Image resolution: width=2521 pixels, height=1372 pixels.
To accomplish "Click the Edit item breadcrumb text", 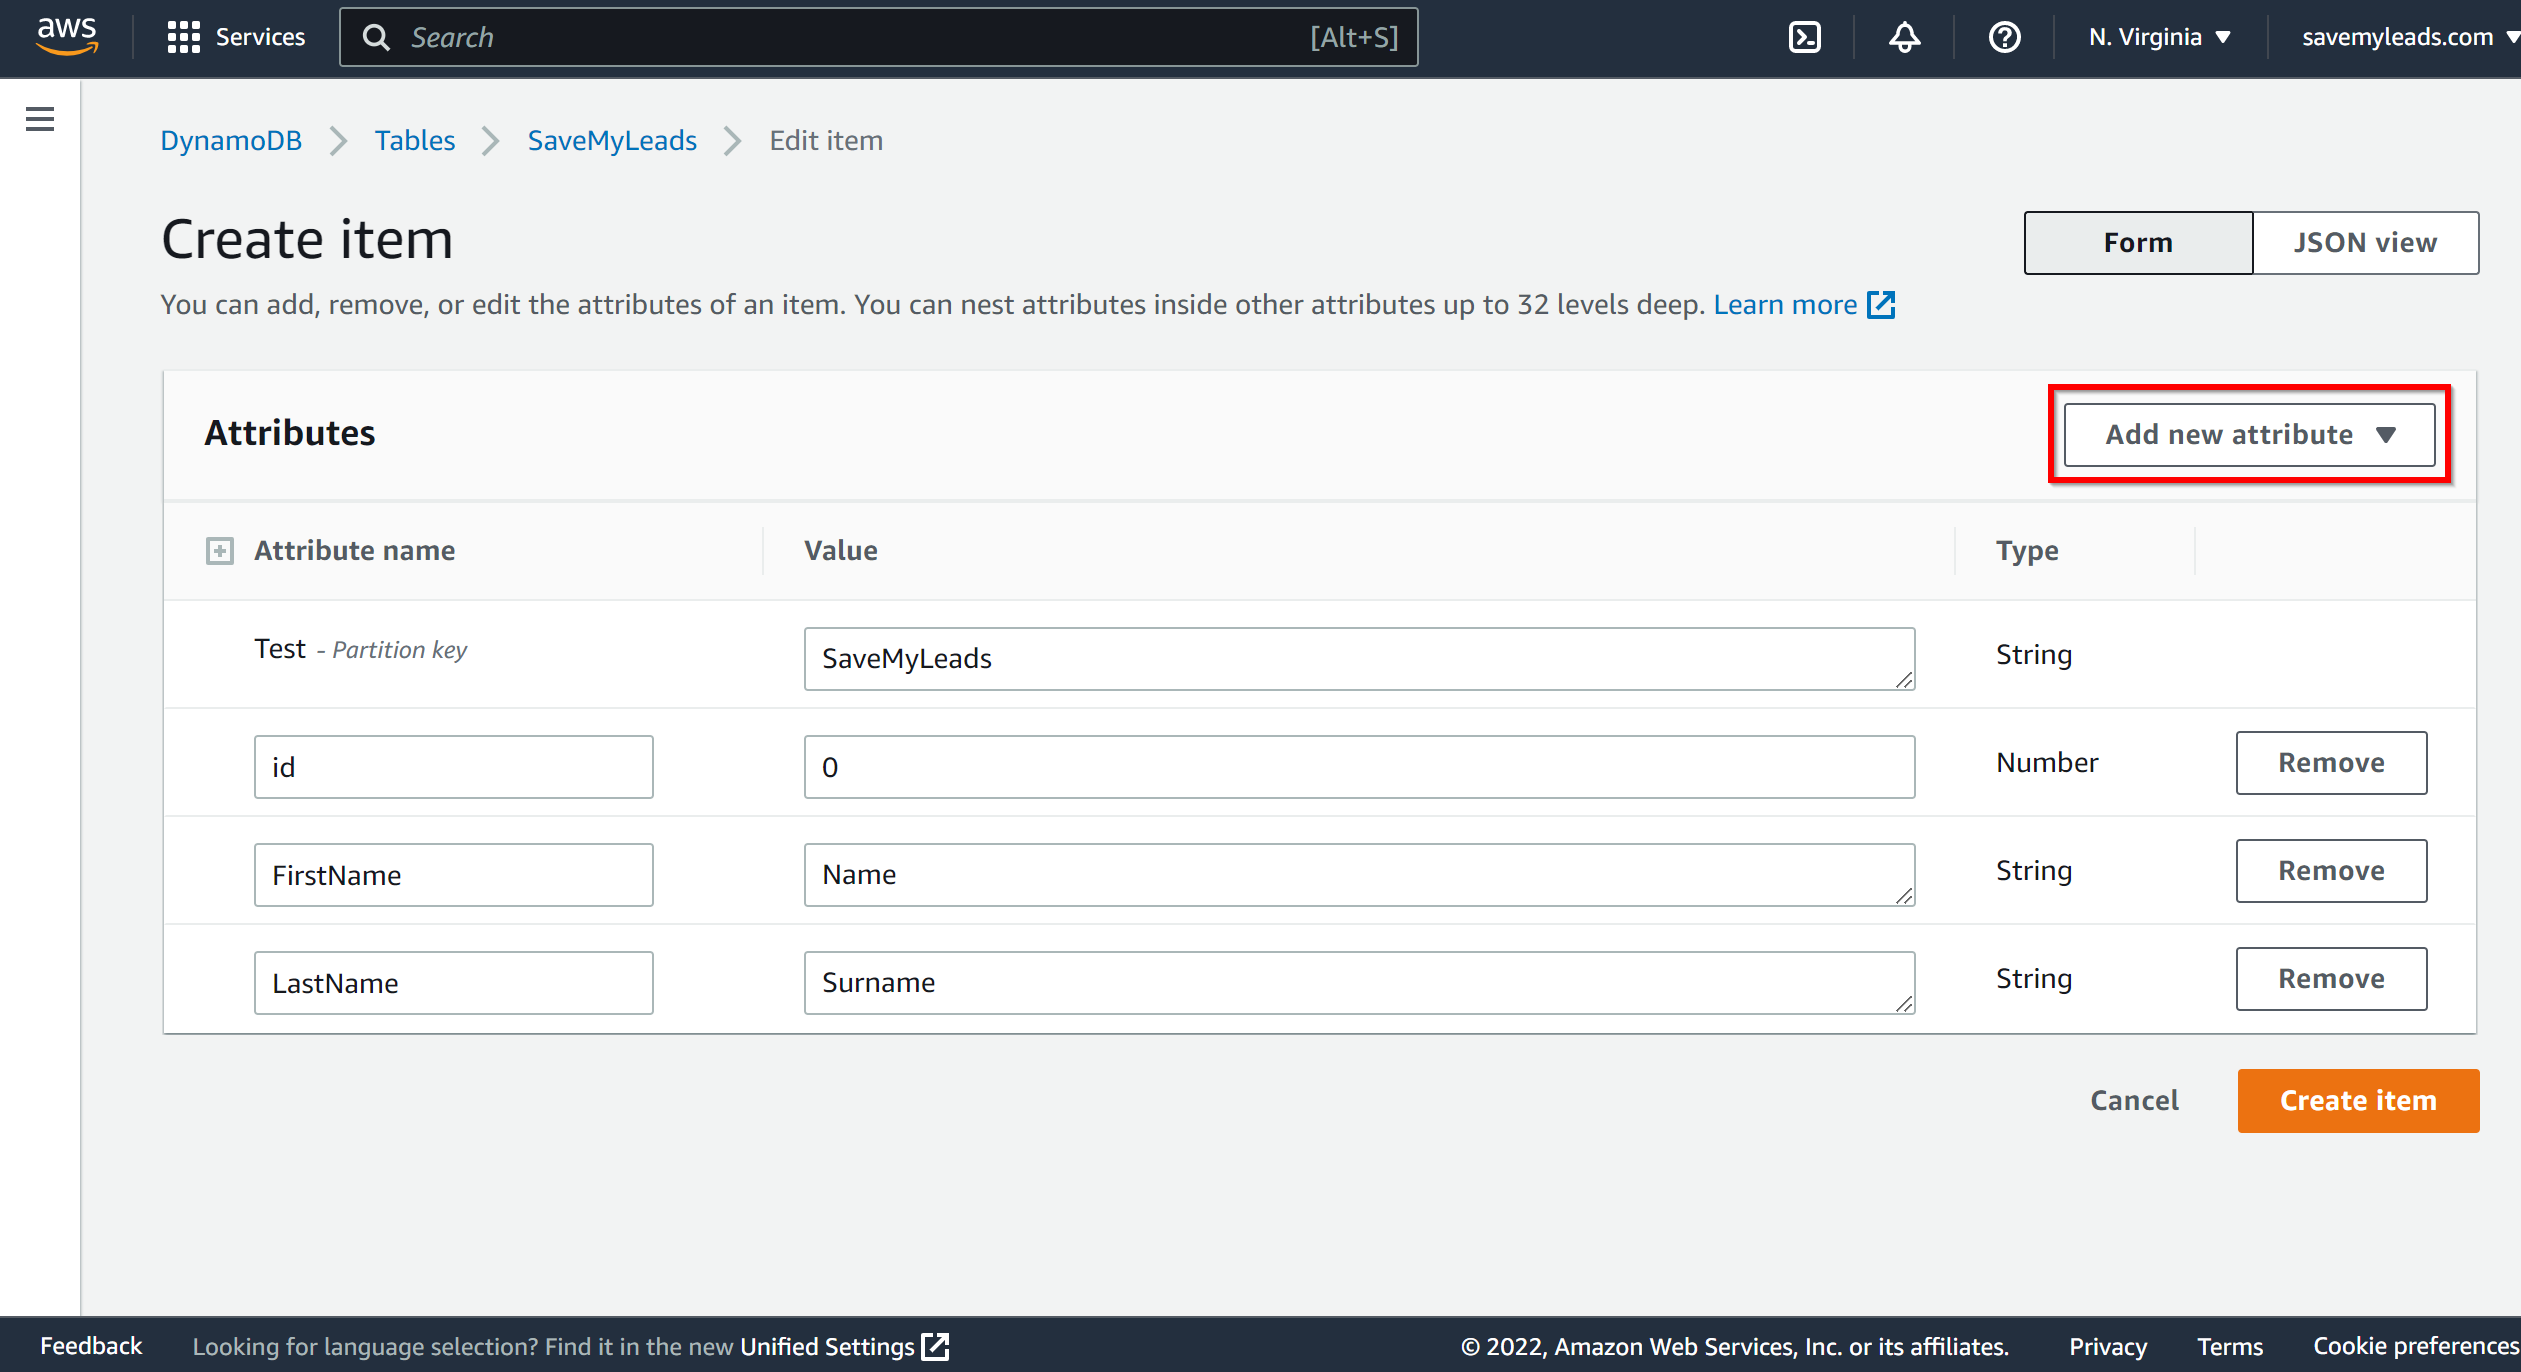I will [826, 140].
